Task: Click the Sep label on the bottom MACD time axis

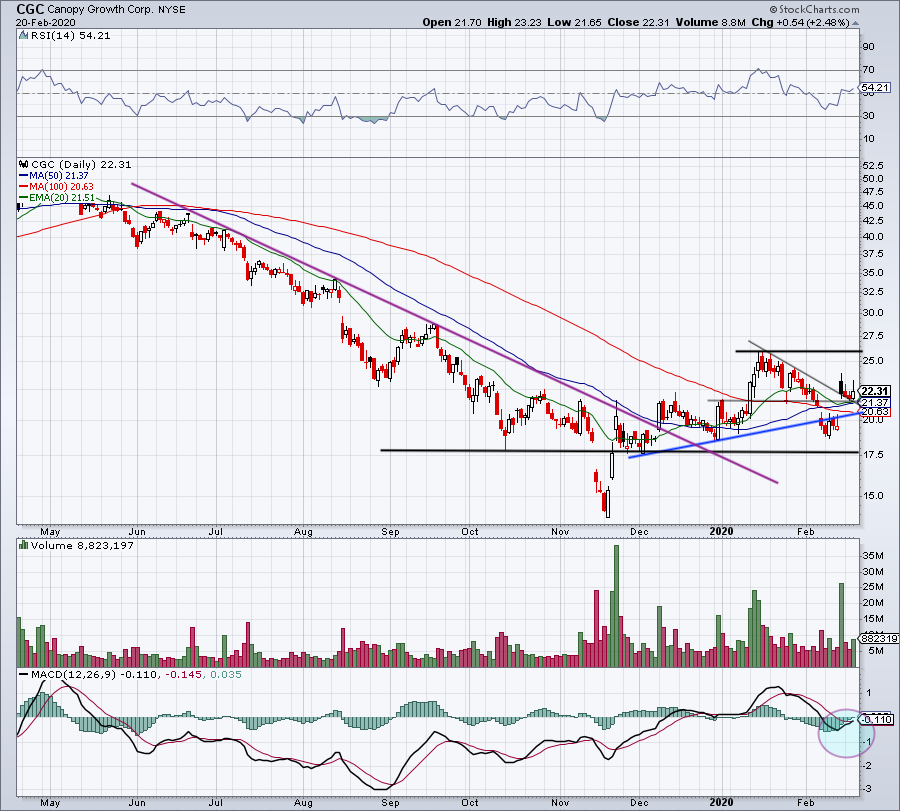Action: point(390,802)
